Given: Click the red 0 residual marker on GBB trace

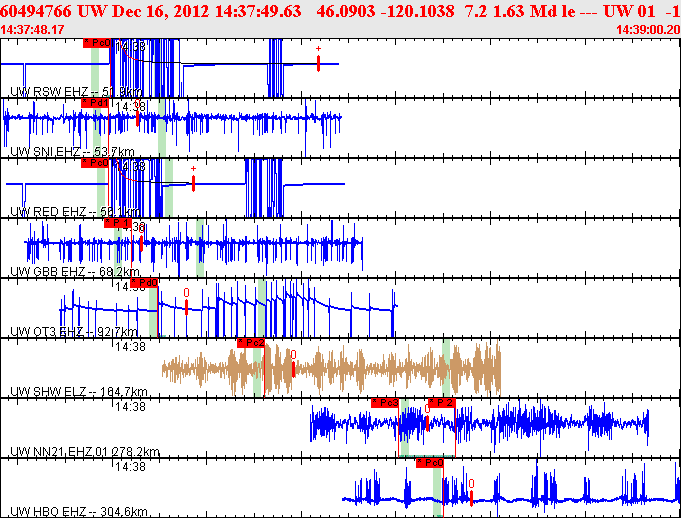Looking at the screenshot, I should pos(141,239).
